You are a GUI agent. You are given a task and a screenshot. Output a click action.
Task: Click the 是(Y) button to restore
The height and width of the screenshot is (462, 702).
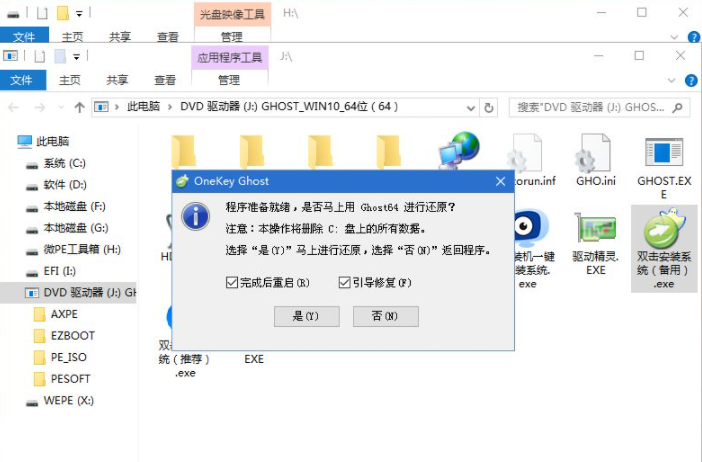[306, 316]
